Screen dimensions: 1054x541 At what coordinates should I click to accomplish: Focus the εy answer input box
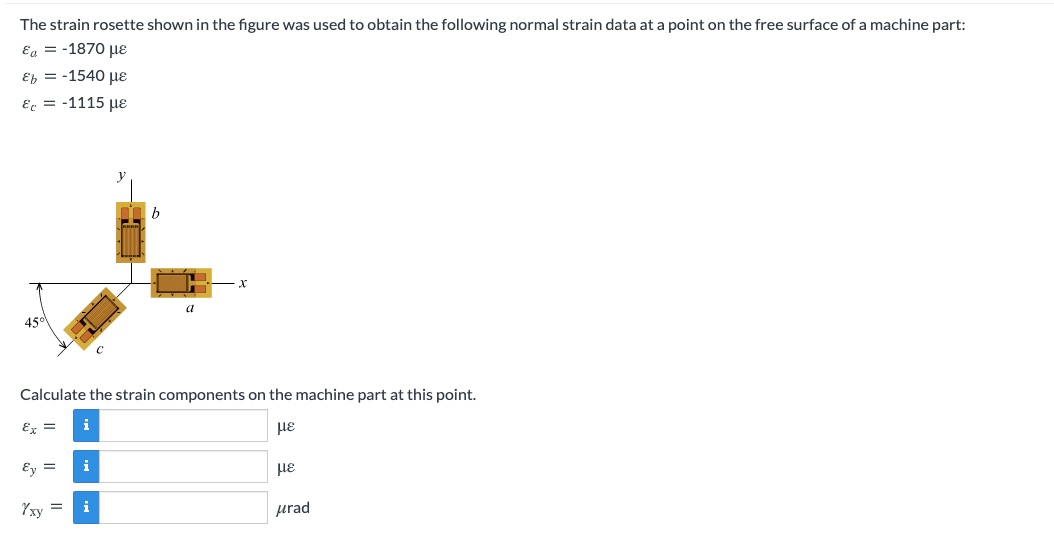point(183,466)
